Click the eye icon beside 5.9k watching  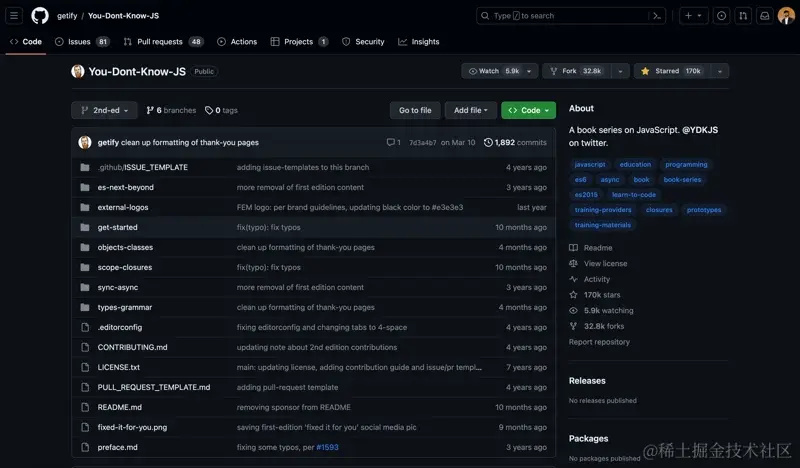click(x=573, y=310)
